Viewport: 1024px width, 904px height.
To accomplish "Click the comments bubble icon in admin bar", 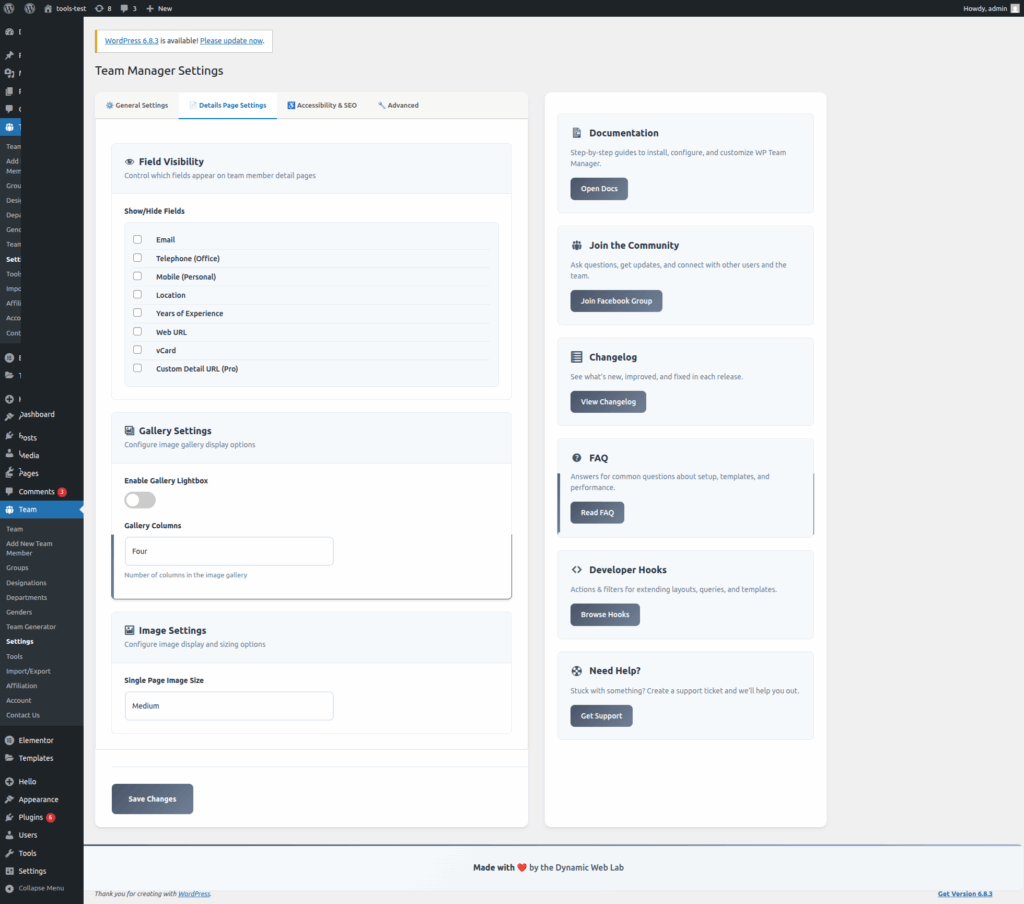I will point(126,8).
